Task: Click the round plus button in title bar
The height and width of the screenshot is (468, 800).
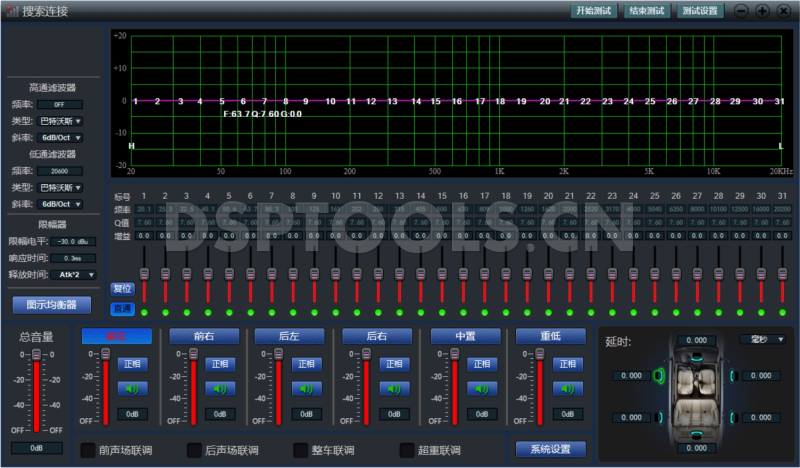Action: click(x=762, y=11)
